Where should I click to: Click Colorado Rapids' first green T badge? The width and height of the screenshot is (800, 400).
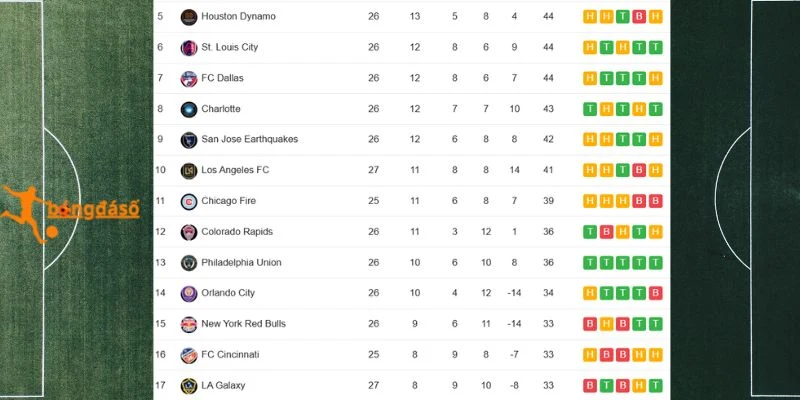[x=590, y=232]
